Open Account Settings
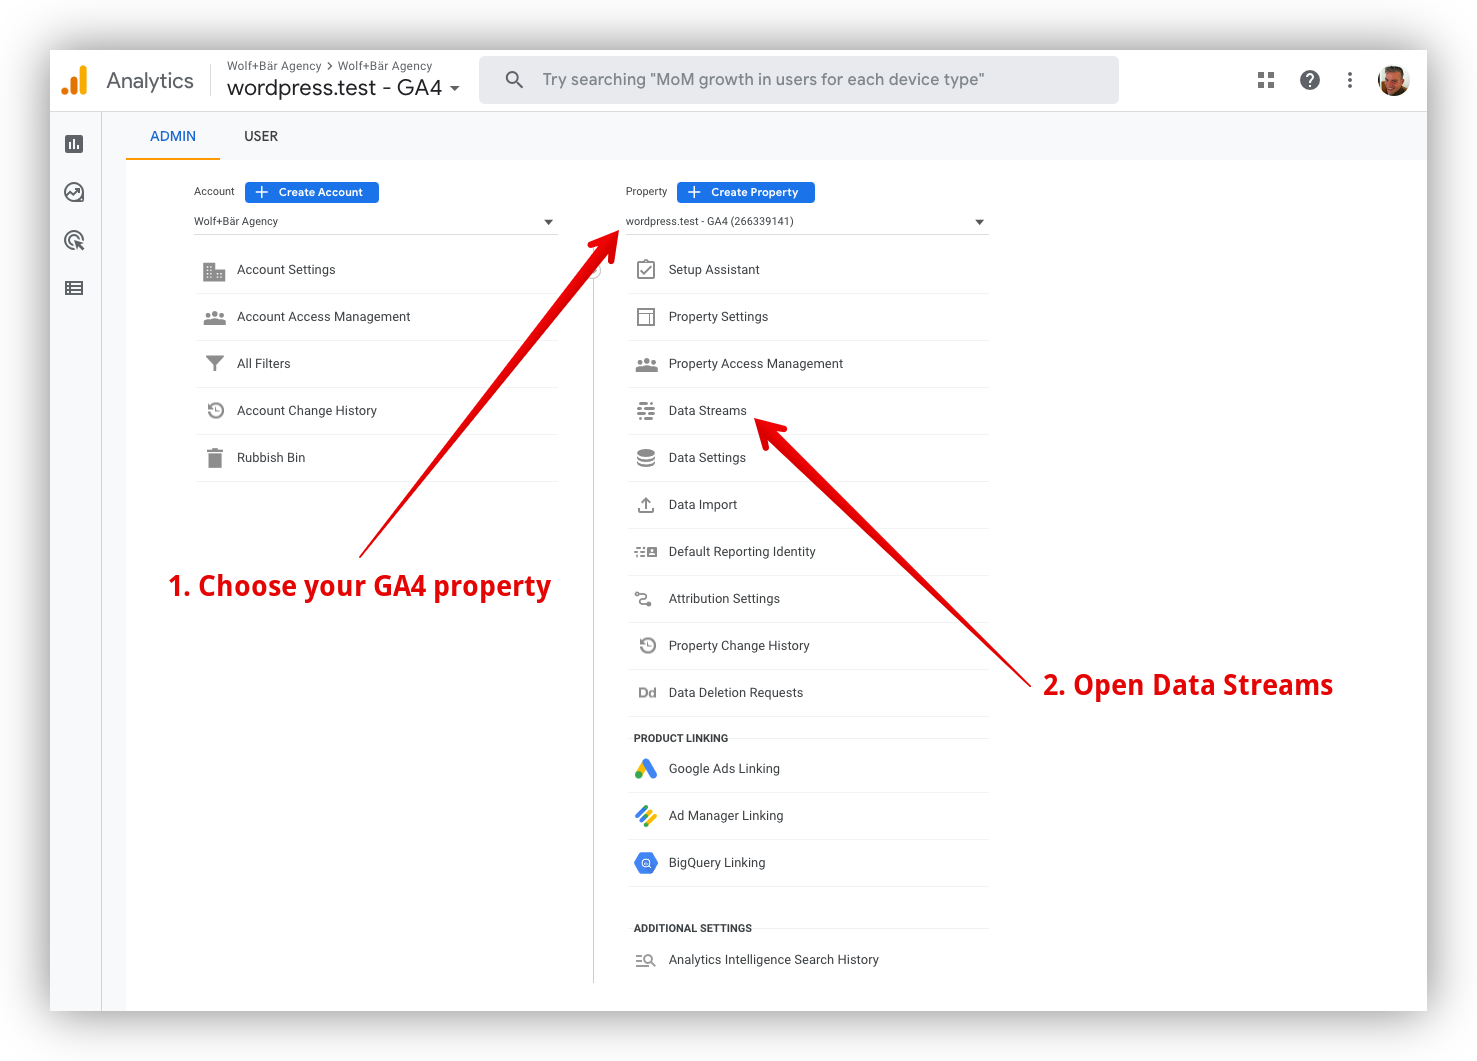The height and width of the screenshot is (1061, 1477). pos(376,270)
